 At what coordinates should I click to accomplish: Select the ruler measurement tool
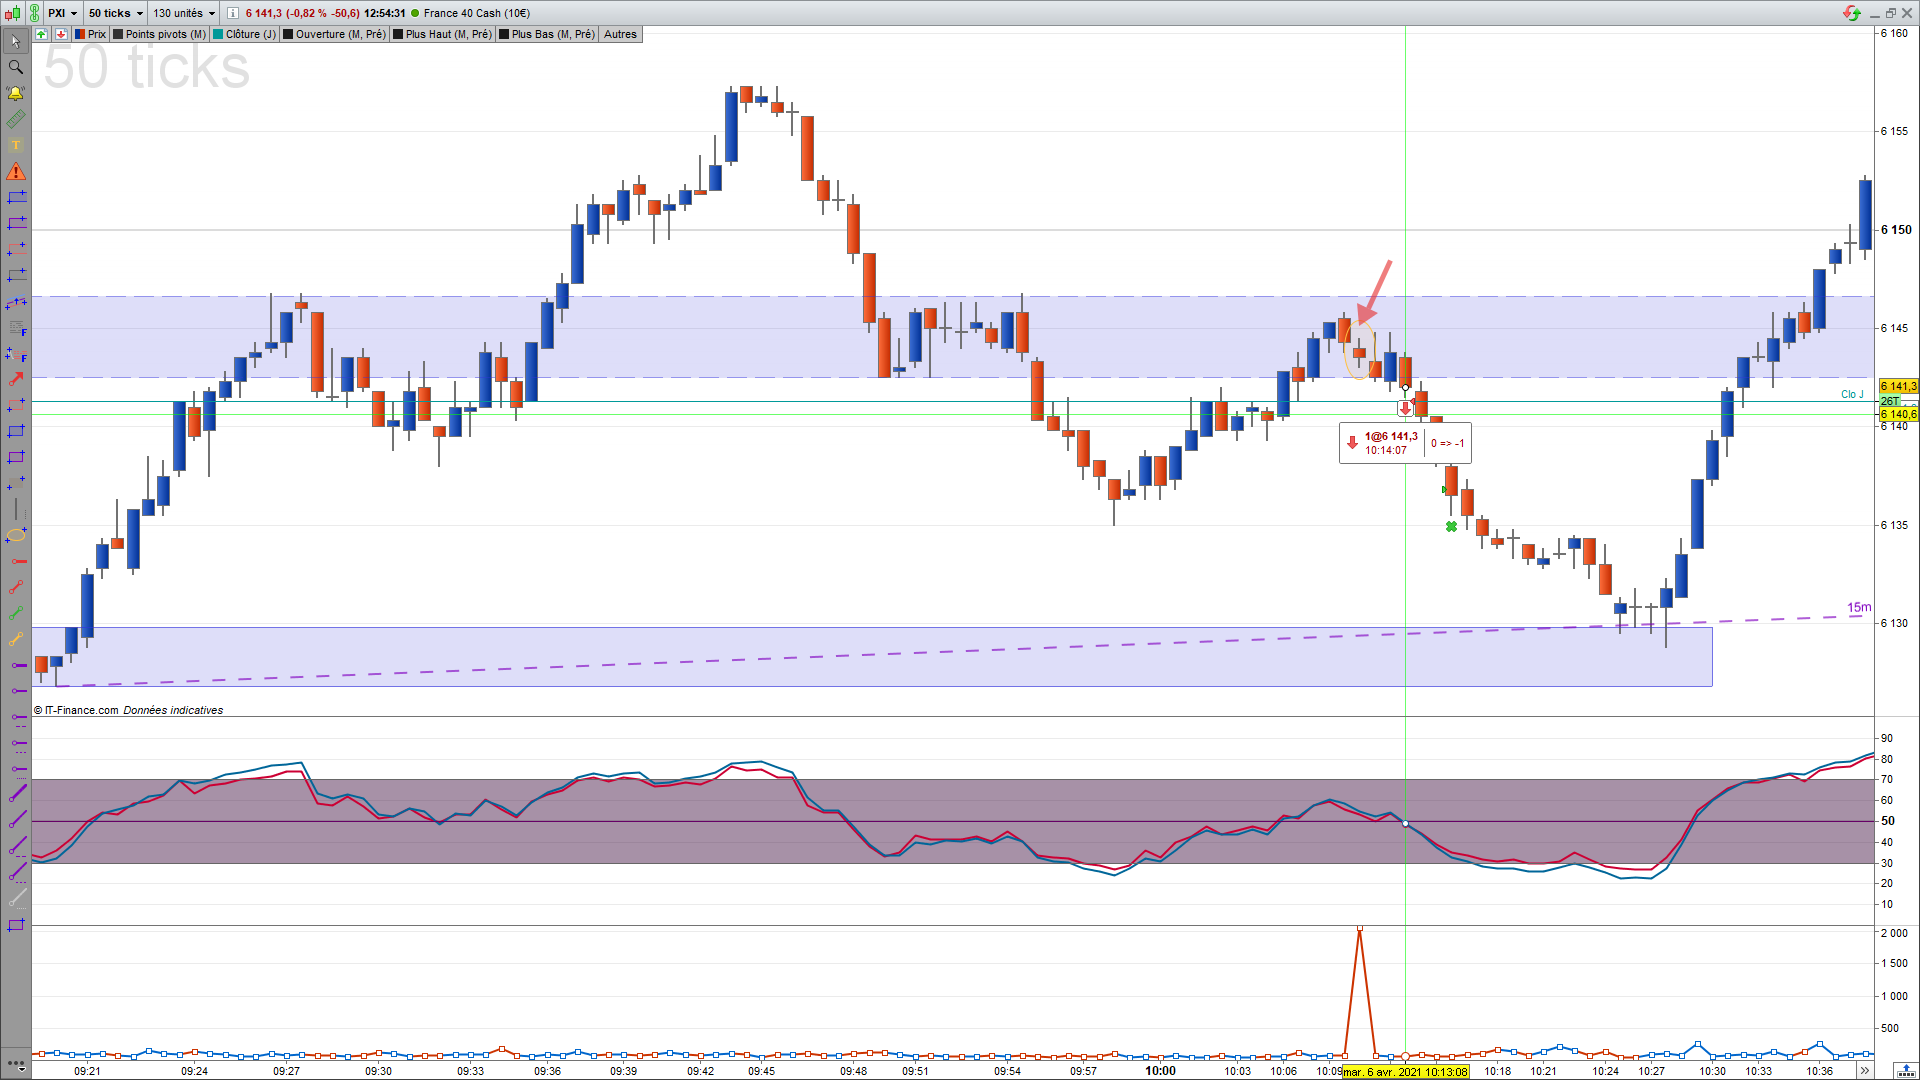[15, 119]
